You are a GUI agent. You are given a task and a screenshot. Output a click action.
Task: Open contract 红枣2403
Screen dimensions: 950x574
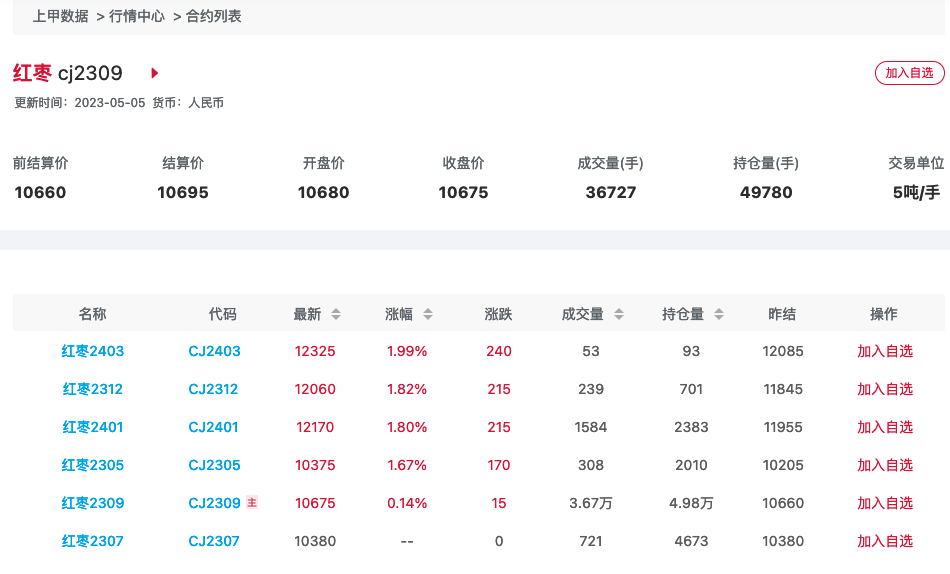point(93,351)
